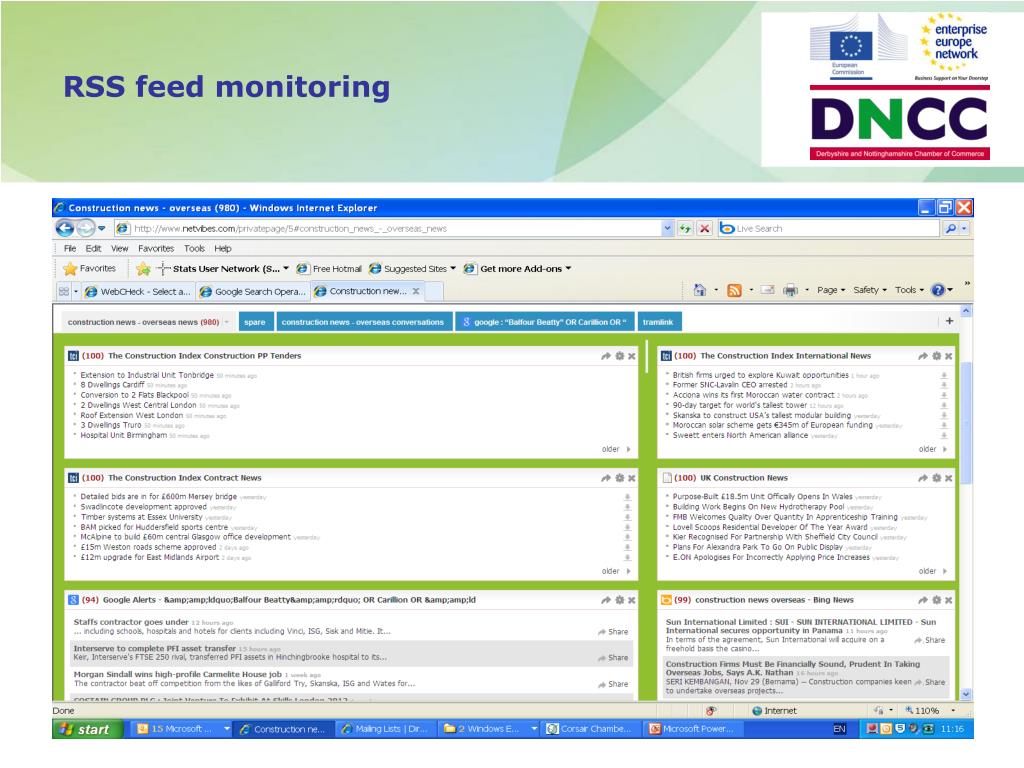Open zoom level 110% dropdown
Image resolution: width=1024 pixels, height=768 pixels.
(953, 711)
